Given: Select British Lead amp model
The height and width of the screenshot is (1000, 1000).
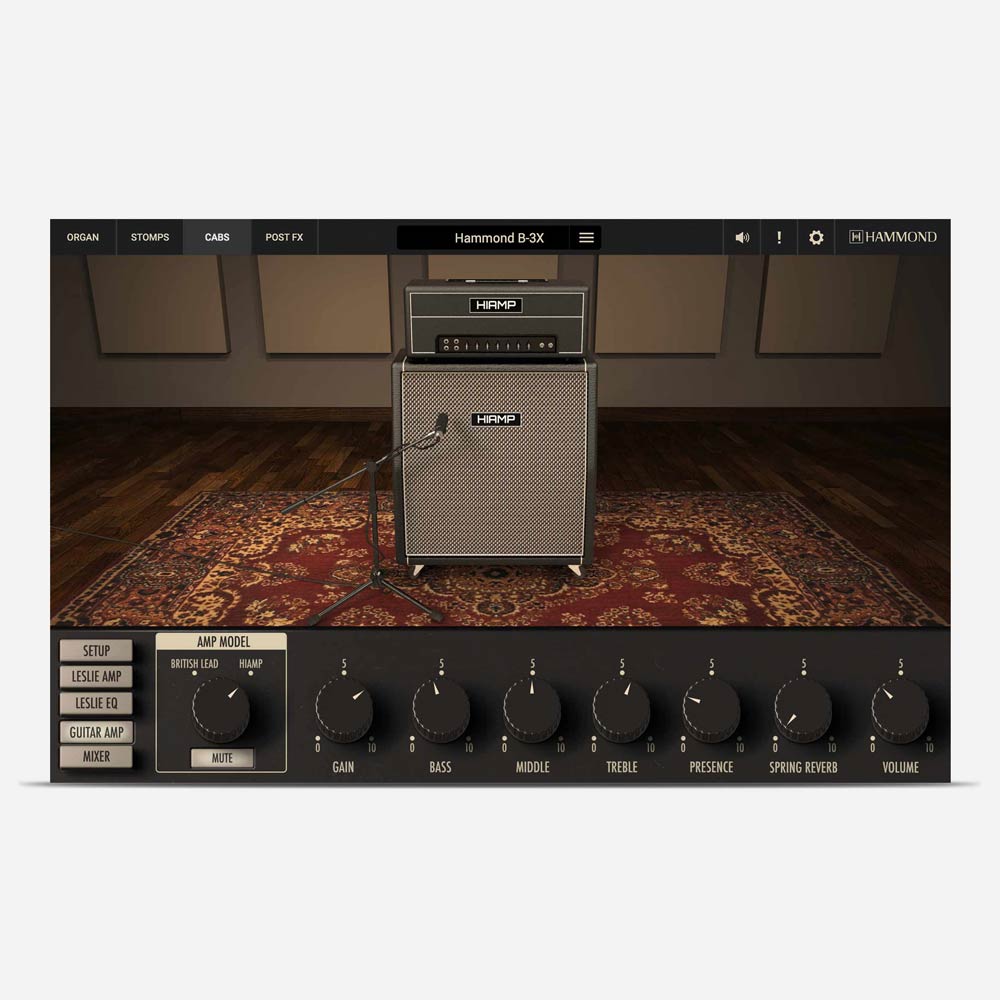Looking at the screenshot, I should click(194, 664).
